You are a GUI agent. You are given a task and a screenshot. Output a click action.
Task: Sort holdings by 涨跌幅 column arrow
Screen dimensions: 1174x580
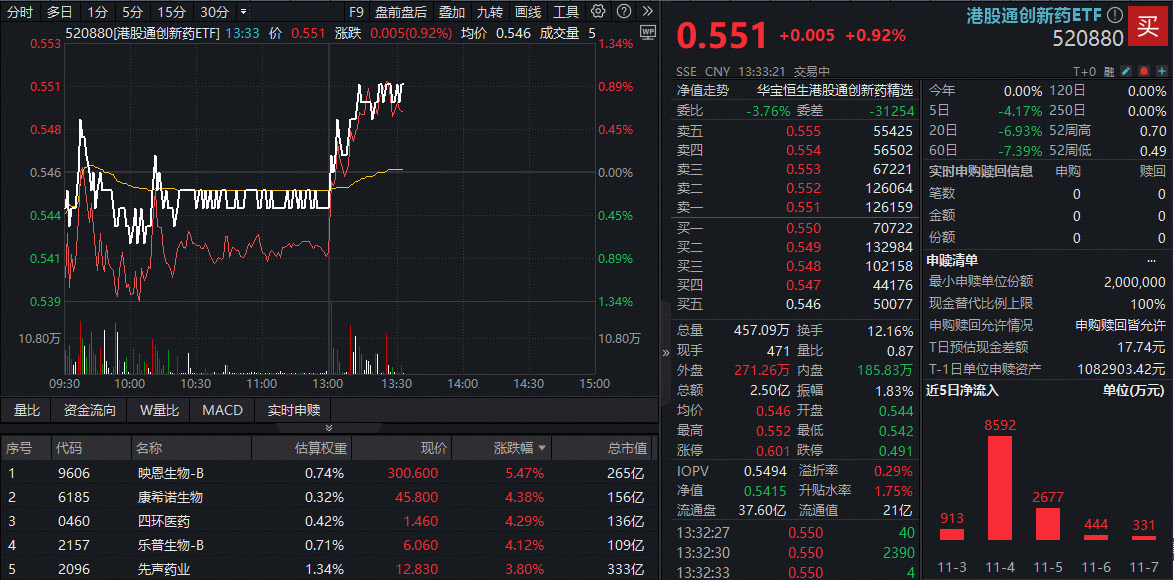pos(542,448)
